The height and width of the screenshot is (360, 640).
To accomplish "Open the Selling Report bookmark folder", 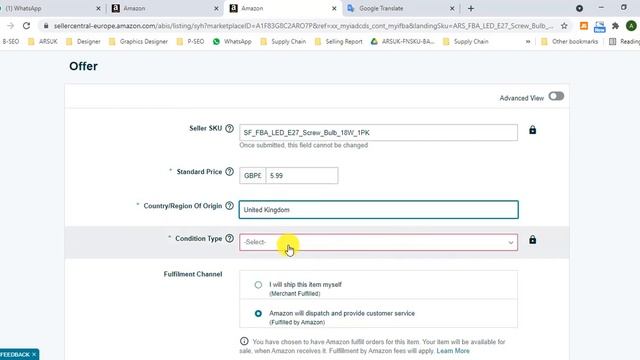I will (338, 42).
